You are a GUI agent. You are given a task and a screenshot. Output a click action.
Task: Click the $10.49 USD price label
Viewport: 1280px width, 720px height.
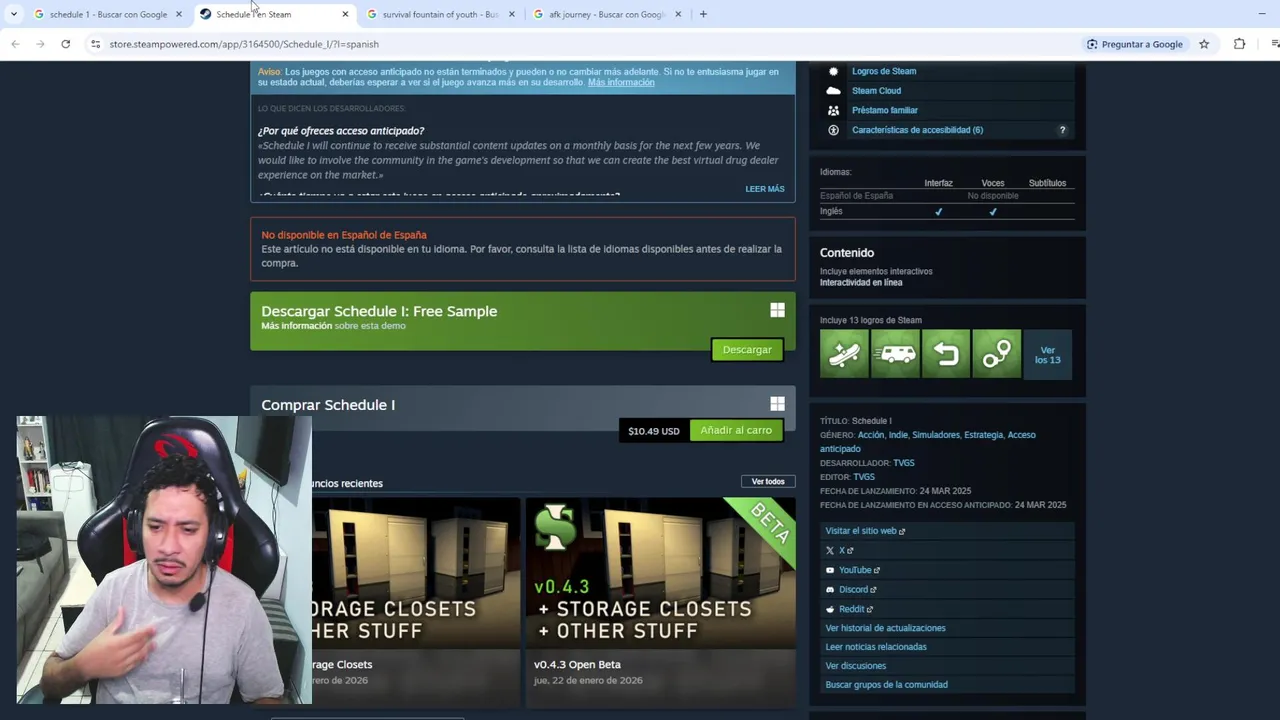coord(654,431)
